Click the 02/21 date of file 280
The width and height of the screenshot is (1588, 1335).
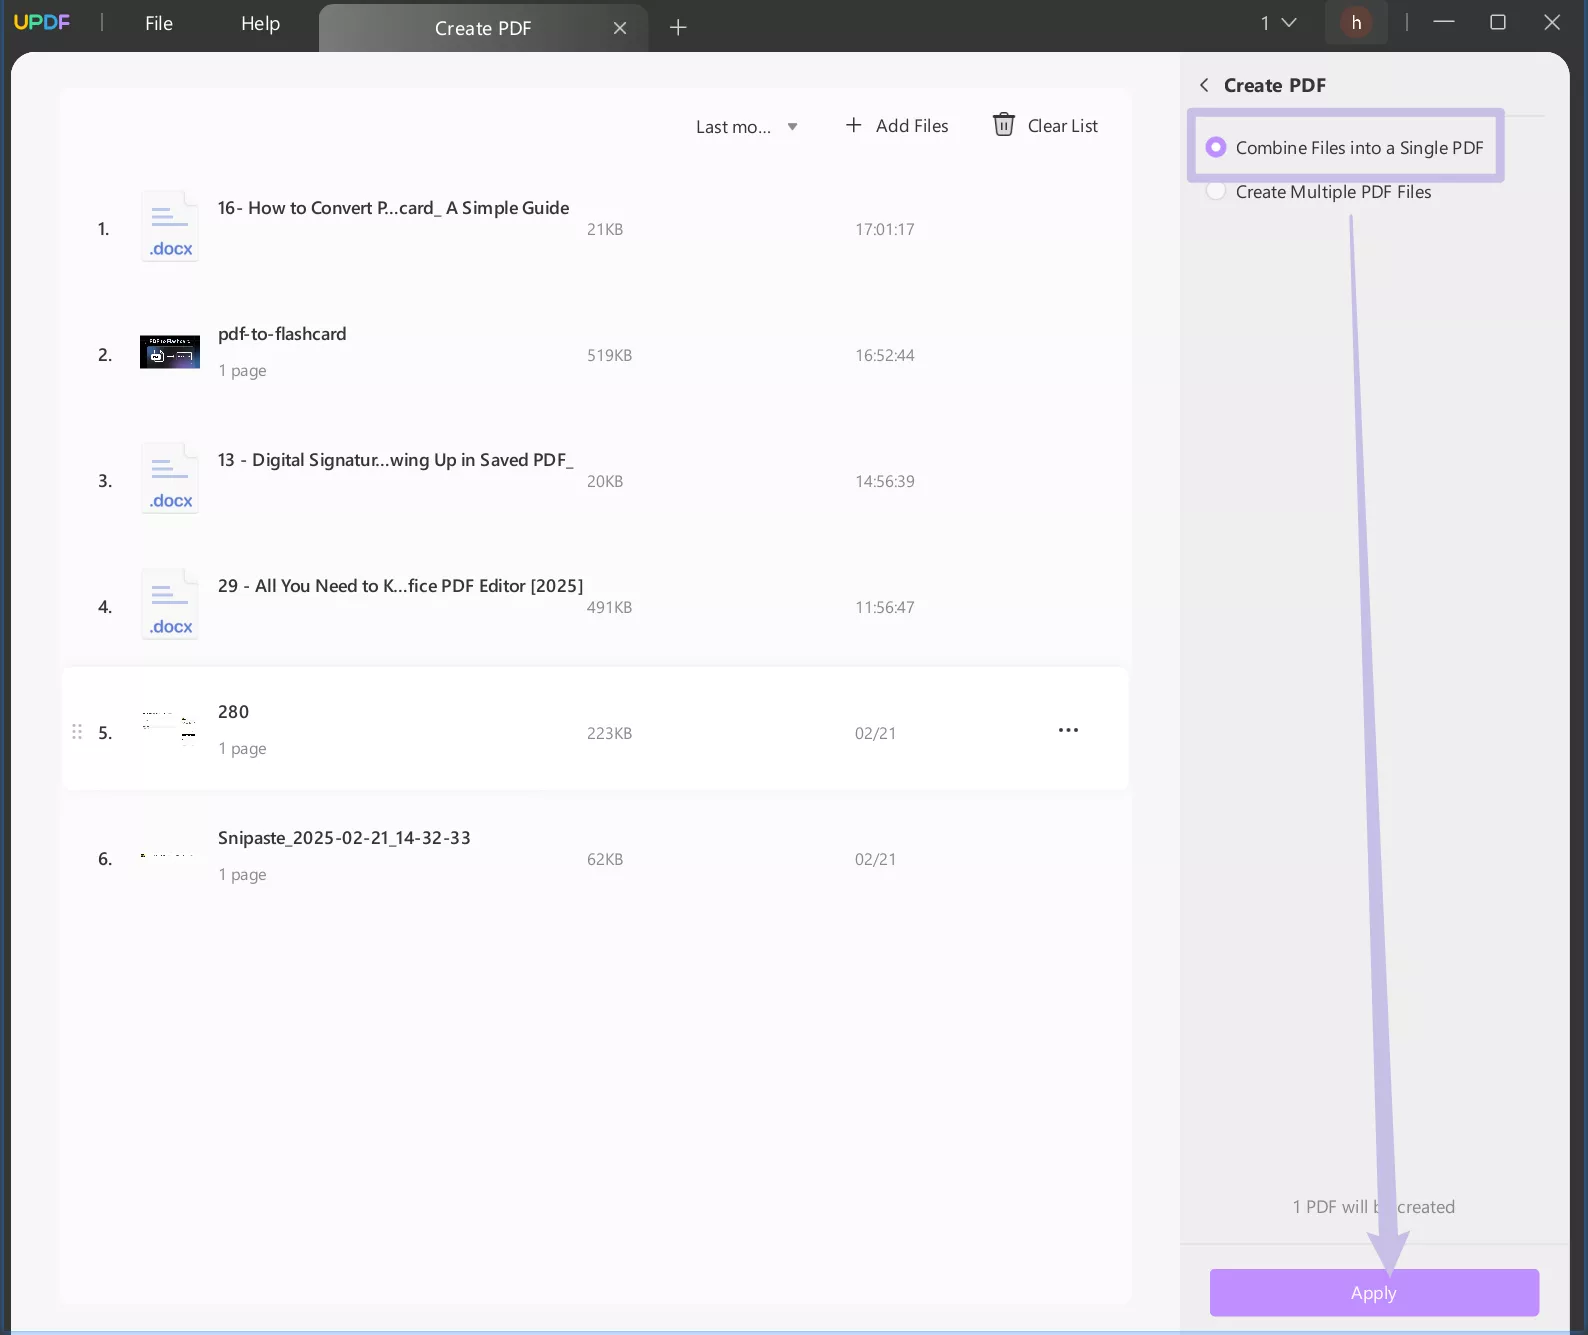click(x=875, y=733)
